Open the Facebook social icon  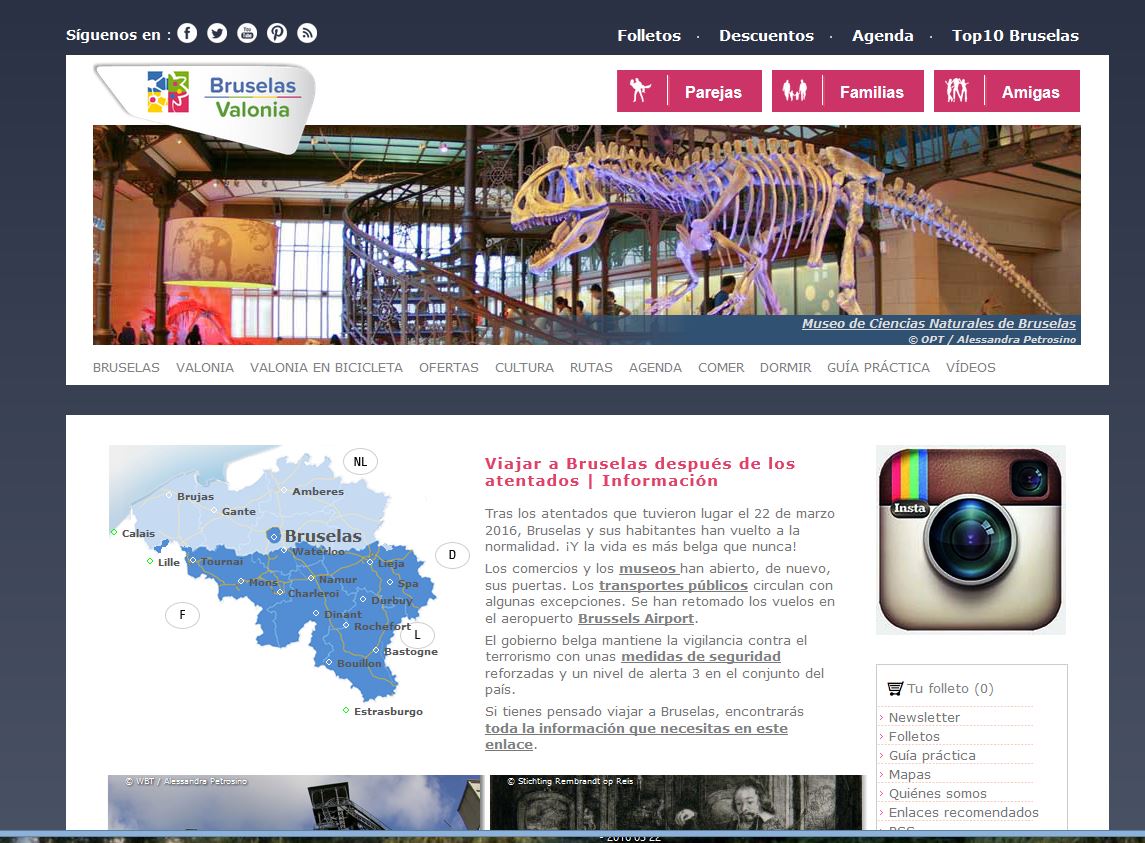pos(187,34)
